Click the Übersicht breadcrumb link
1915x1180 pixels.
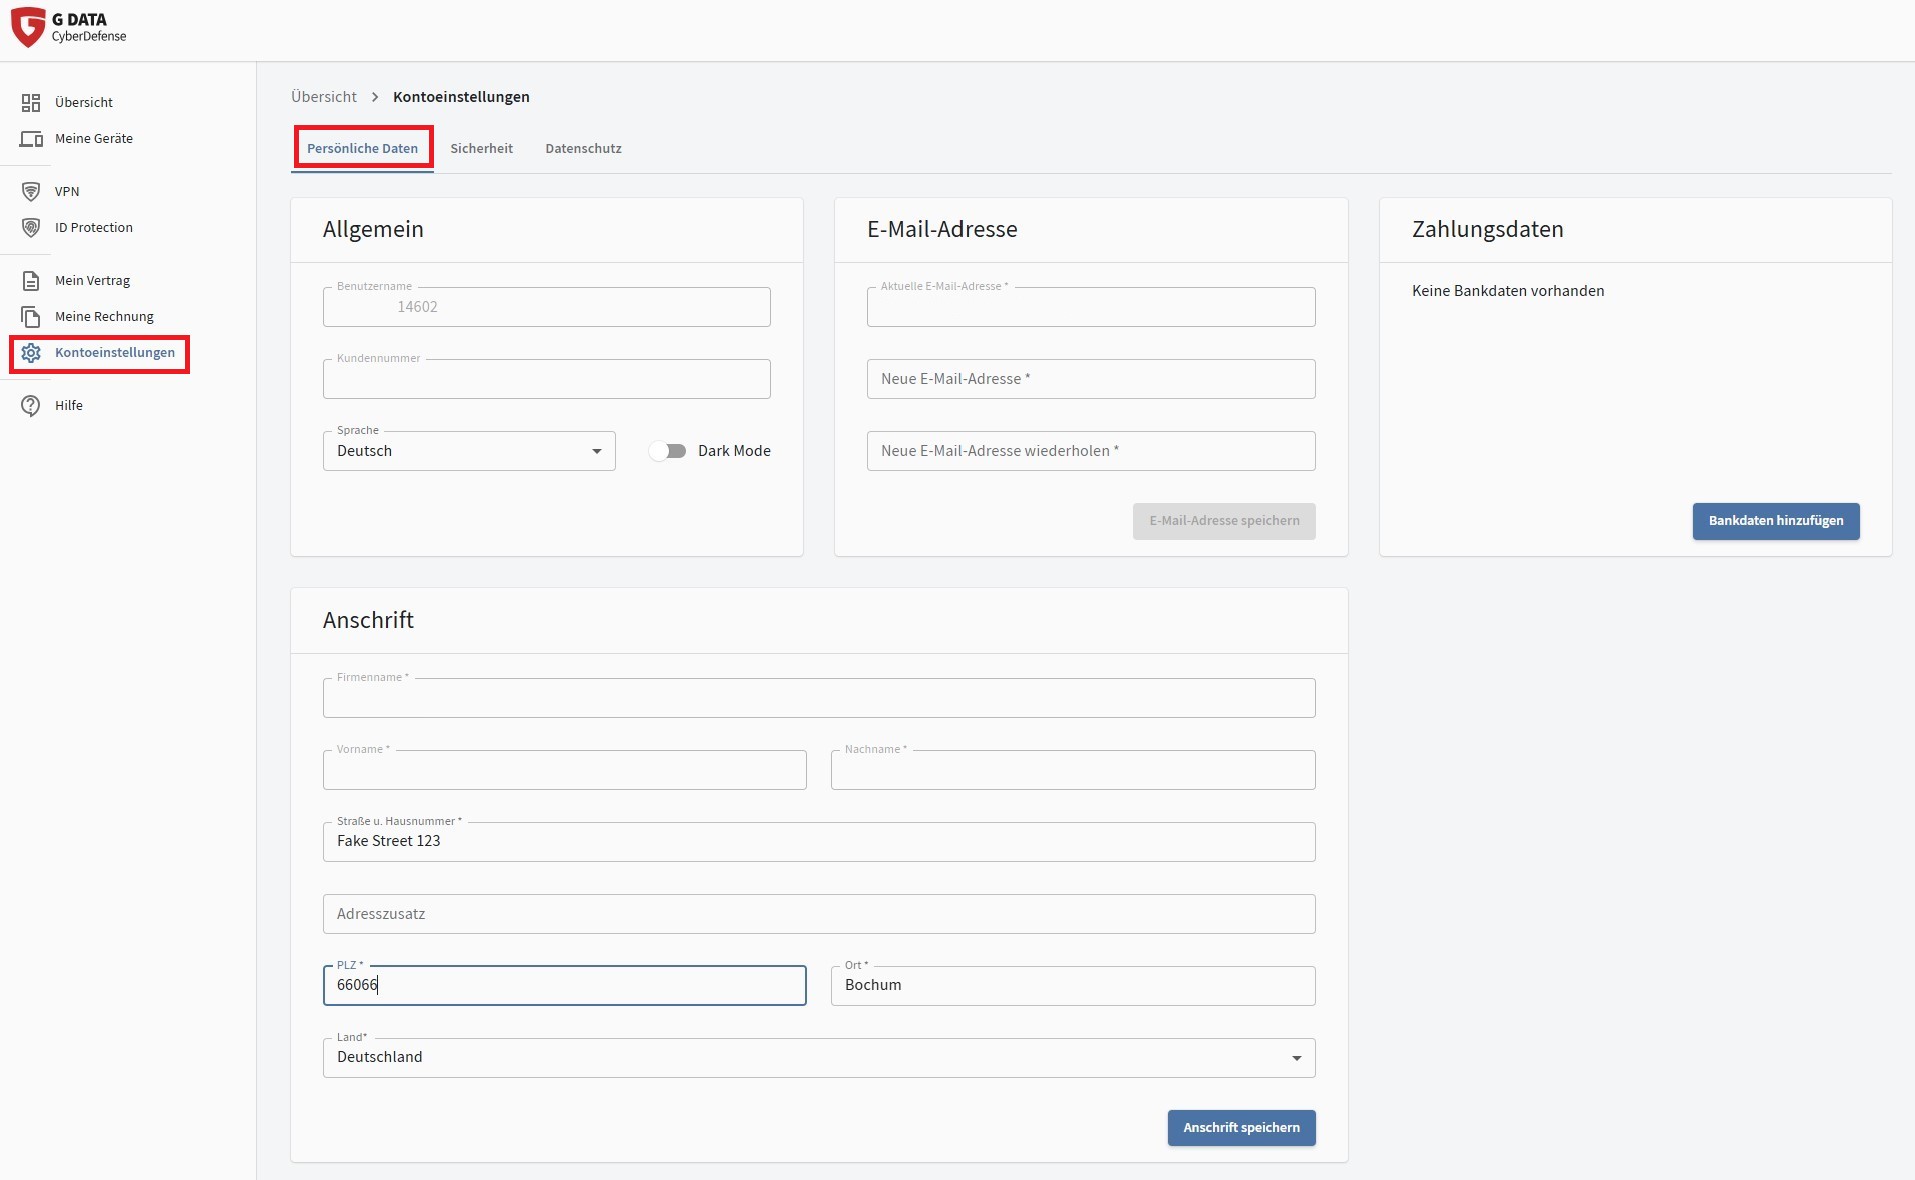(323, 97)
